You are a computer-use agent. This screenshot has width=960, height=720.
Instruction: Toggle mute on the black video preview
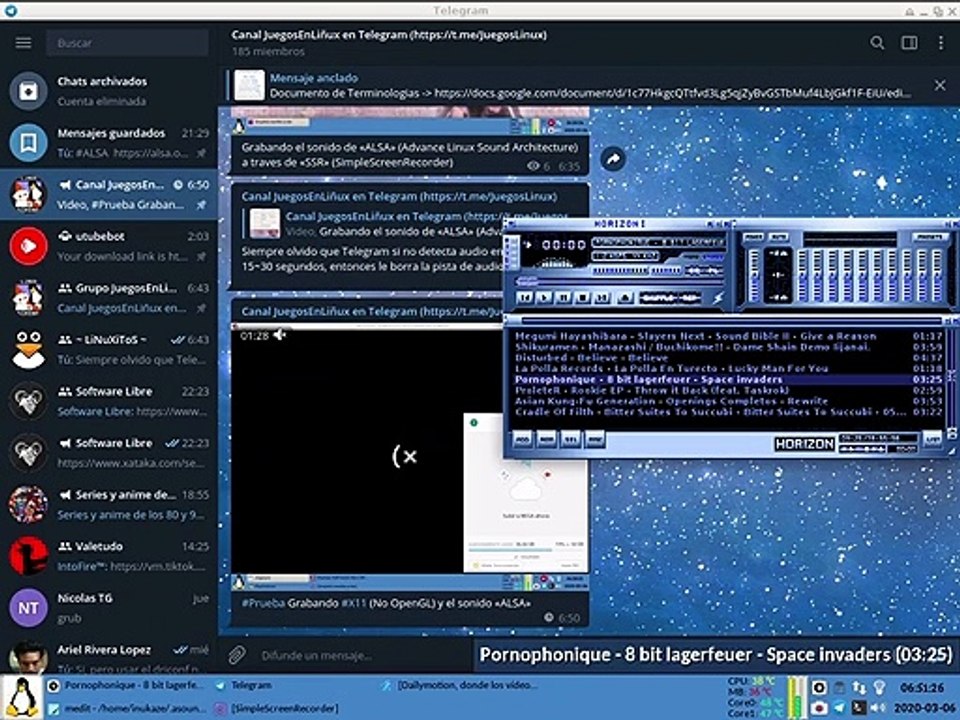coord(279,336)
